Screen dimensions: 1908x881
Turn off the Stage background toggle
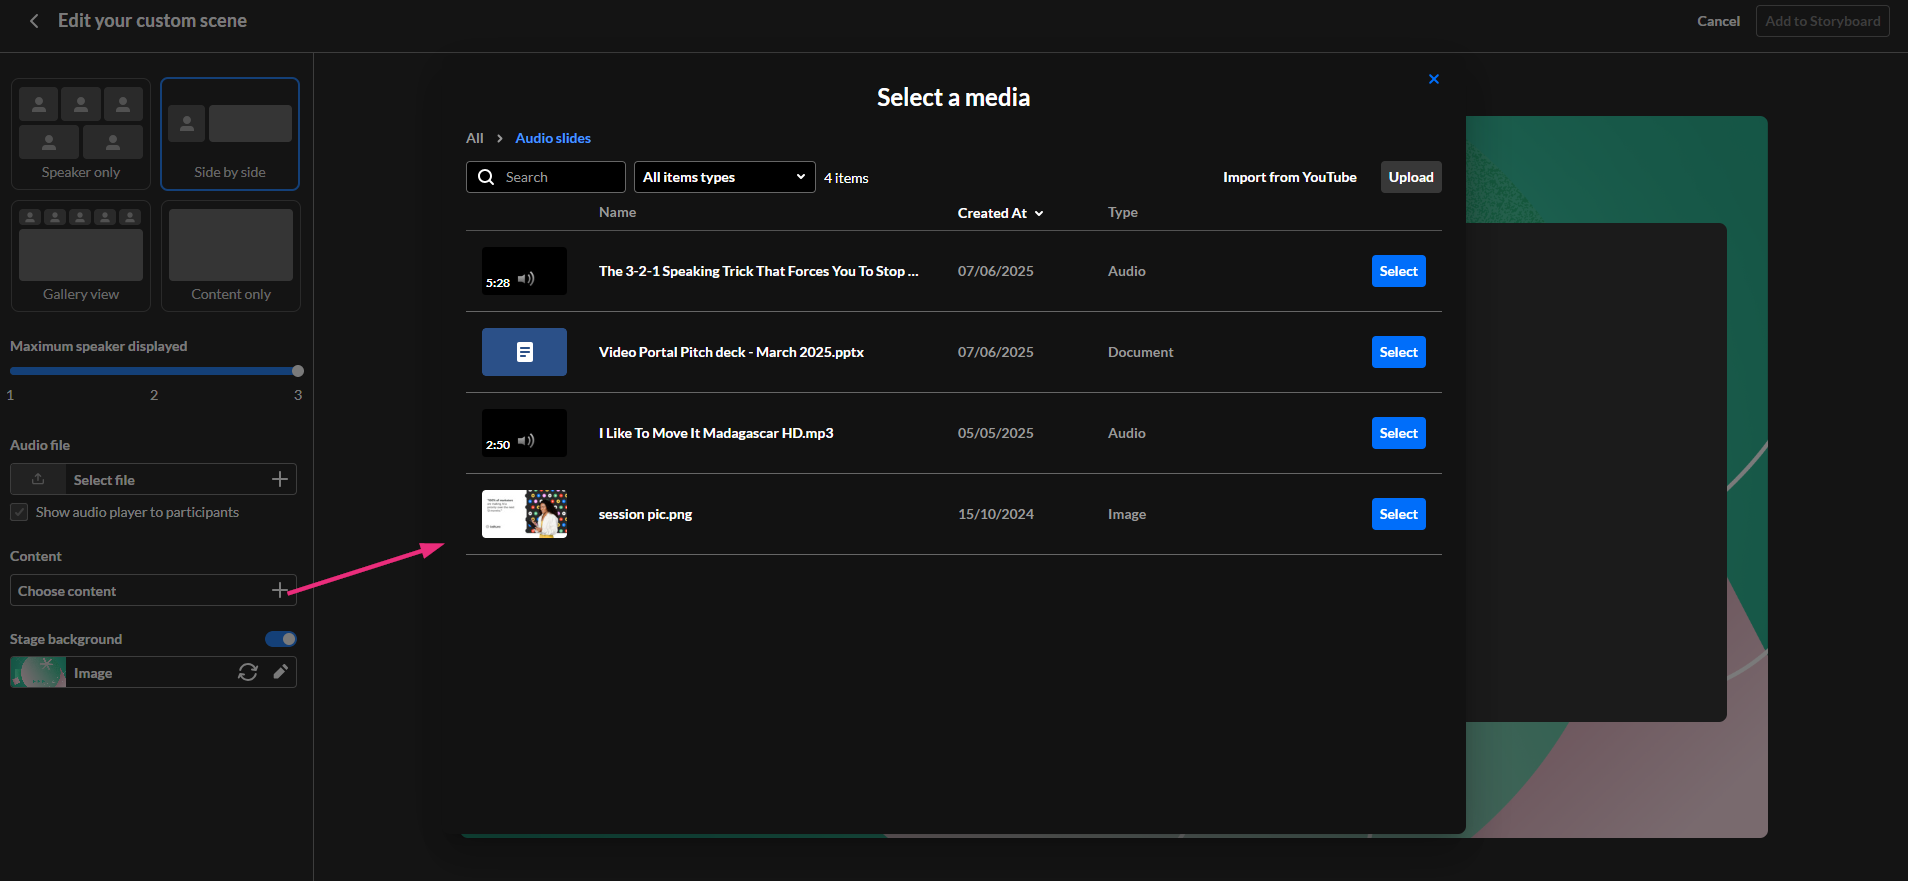click(281, 639)
